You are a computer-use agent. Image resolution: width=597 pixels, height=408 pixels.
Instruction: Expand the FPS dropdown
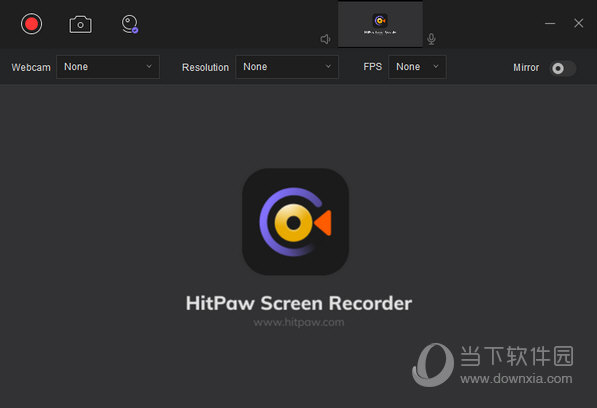pos(417,67)
